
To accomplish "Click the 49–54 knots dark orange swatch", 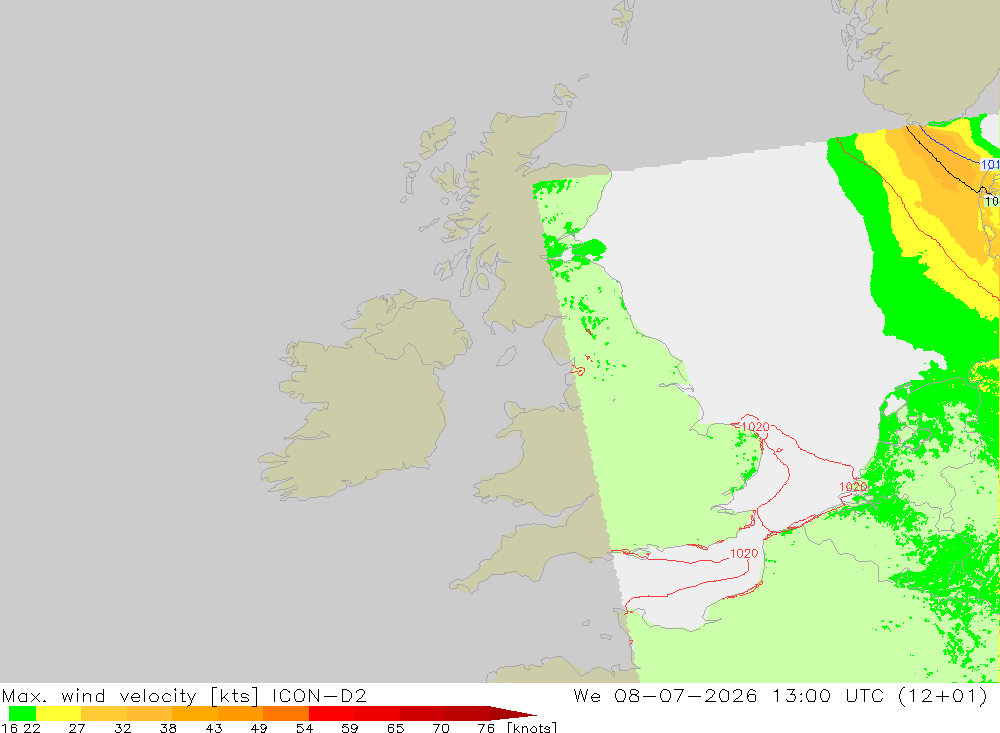I will [x=286, y=713].
